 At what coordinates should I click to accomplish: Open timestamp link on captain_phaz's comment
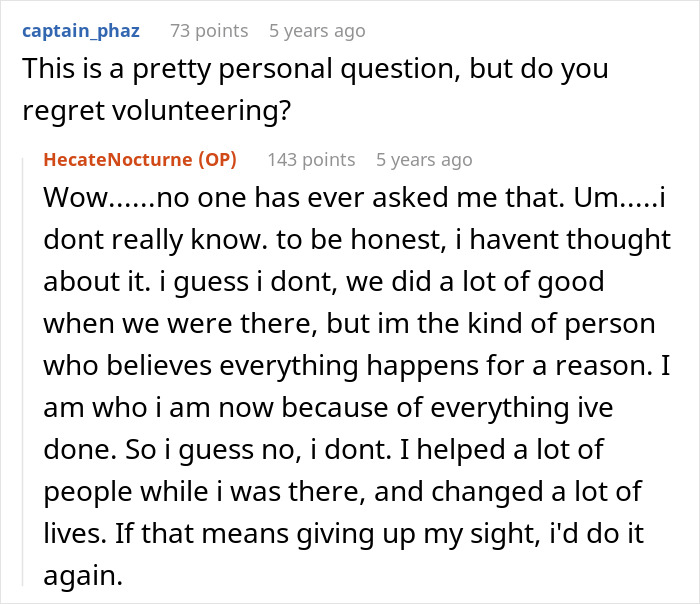tap(317, 31)
